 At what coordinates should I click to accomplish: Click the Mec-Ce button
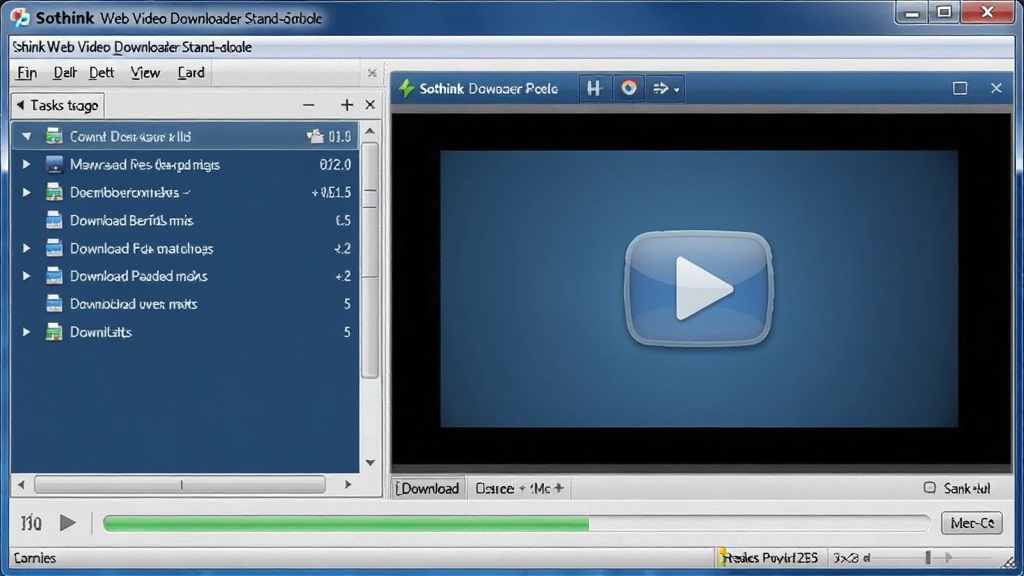[972, 522]
